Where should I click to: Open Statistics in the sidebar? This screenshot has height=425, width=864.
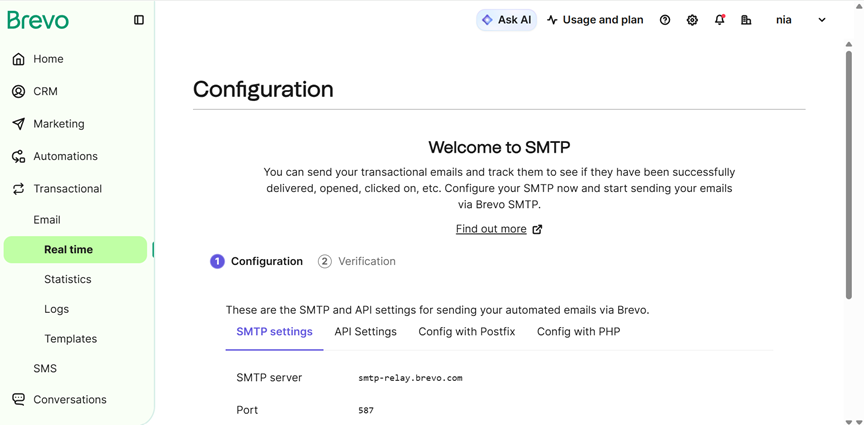click(68, 279)
